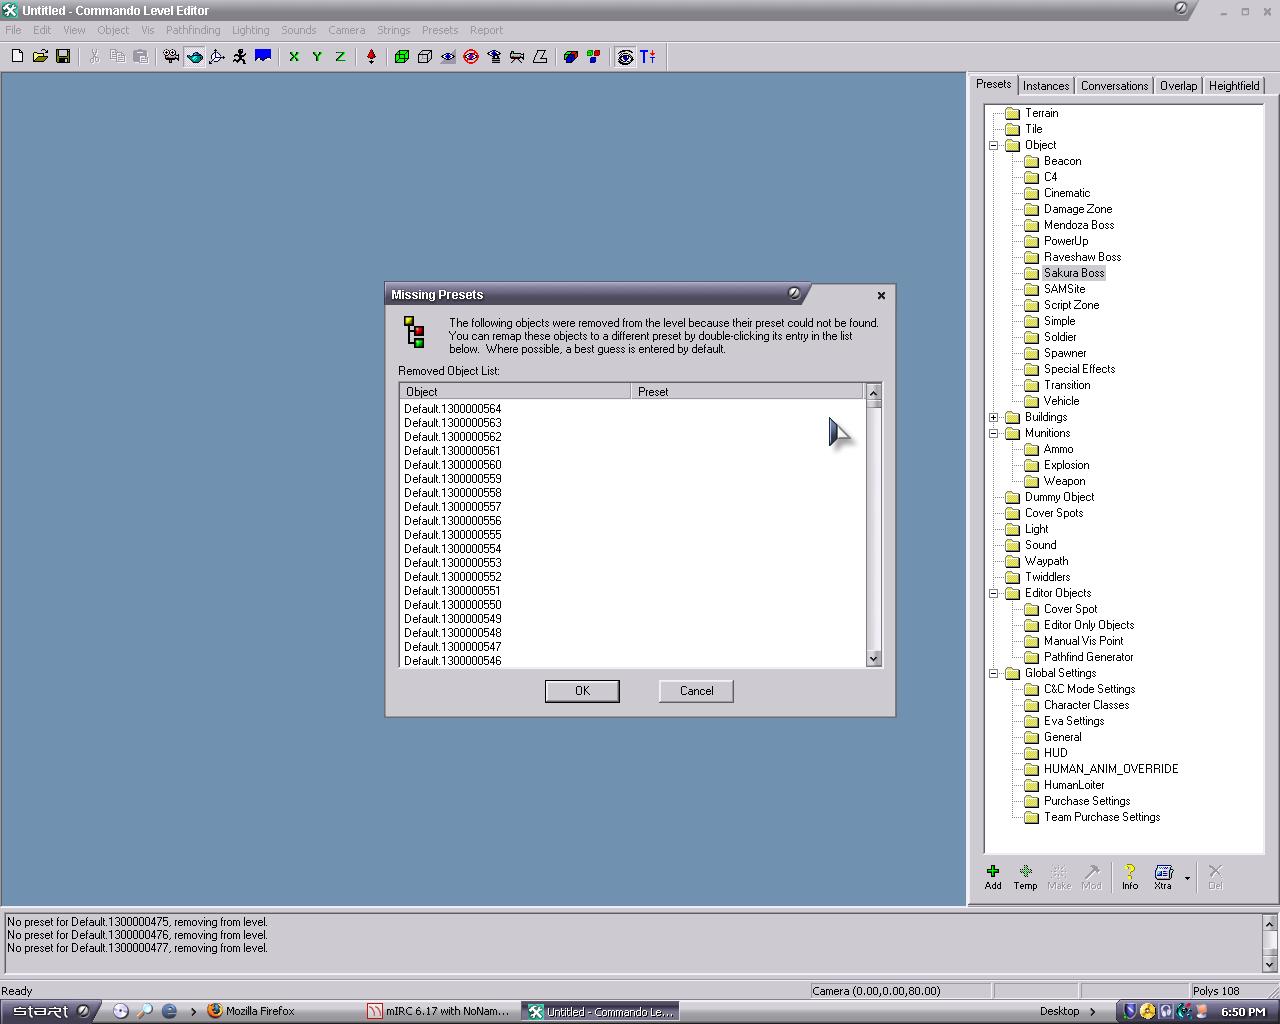Screen dimensions: 1280x1024
Task: Click the green Z axis restriction icon
Action: tap(340, 57)
